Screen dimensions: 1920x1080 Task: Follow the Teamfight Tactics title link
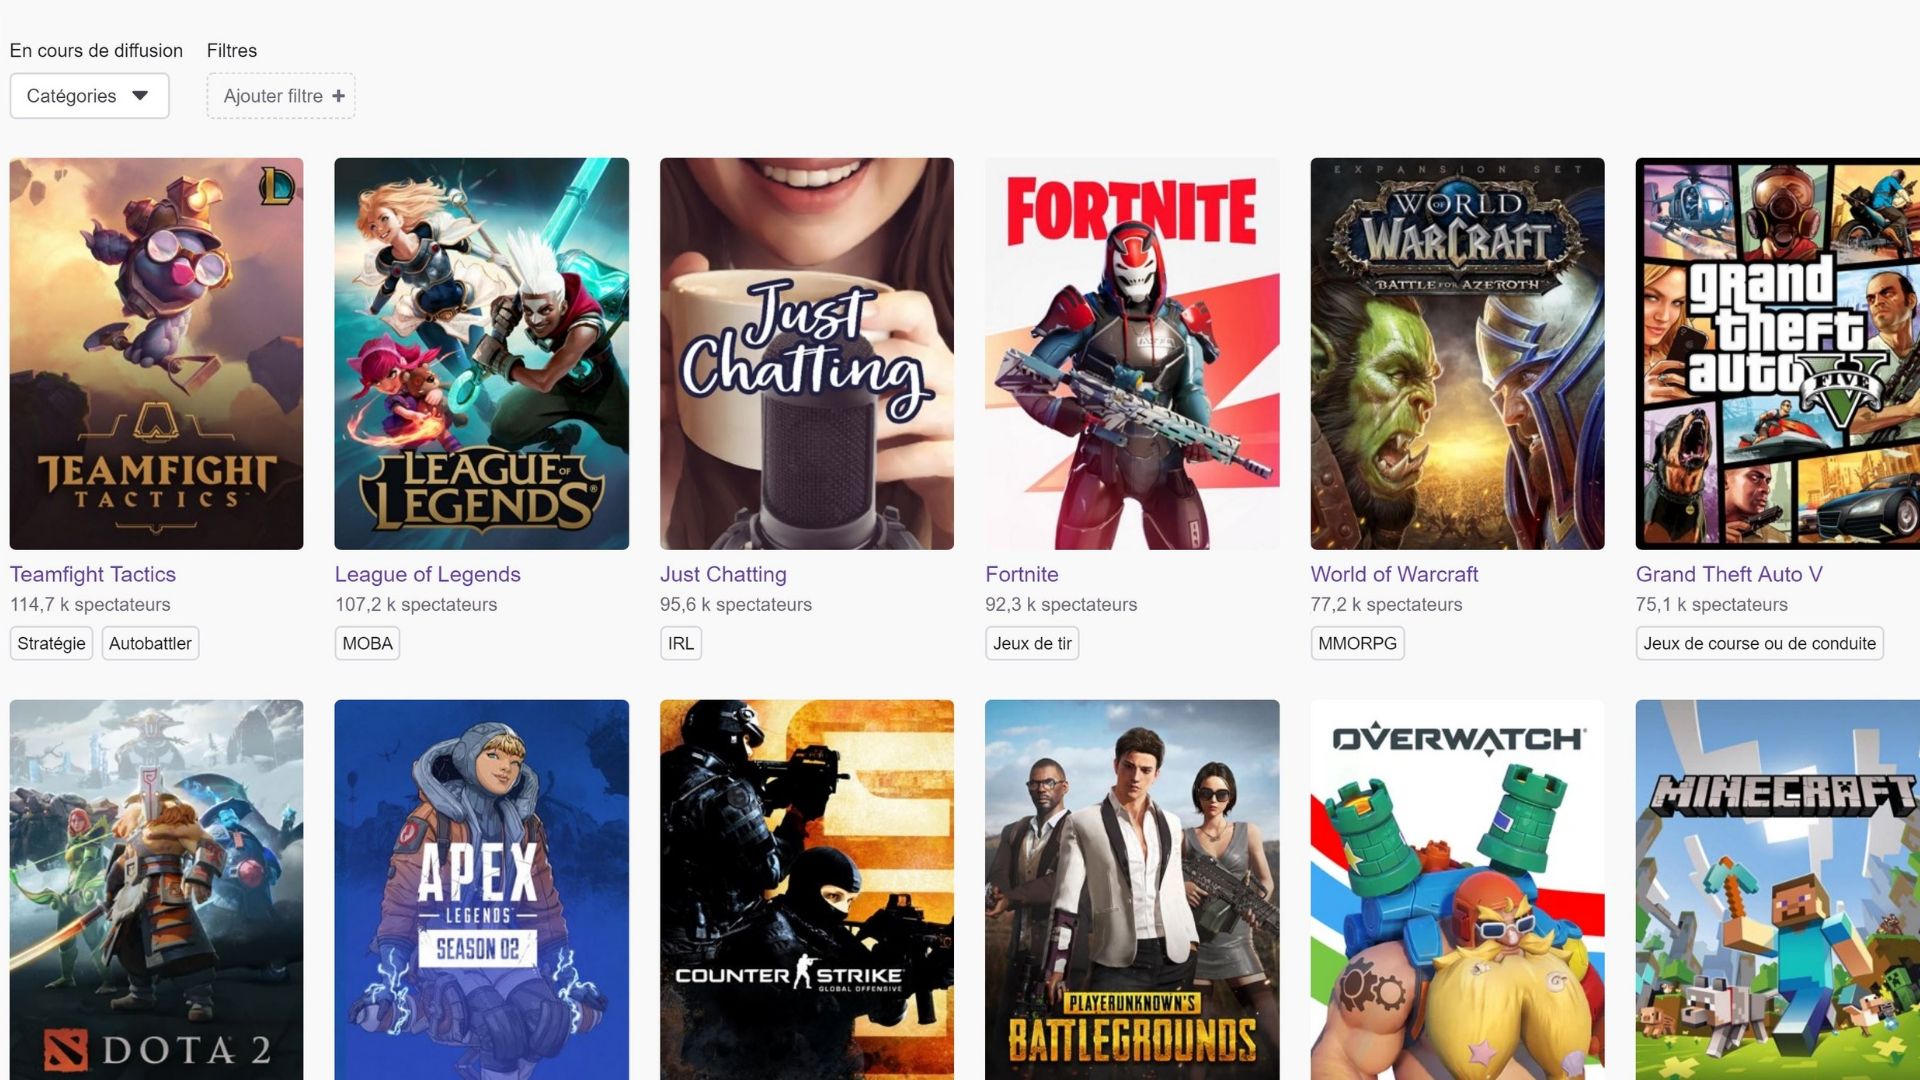point(93,574)
